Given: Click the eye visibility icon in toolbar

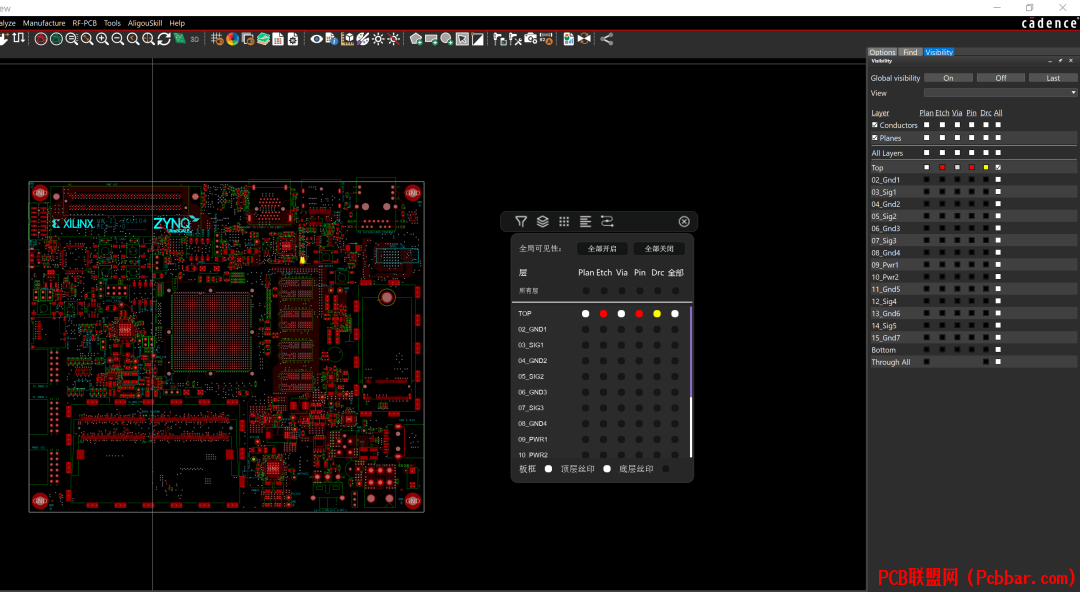Looking at the screenshot, I should pos(317,39).
